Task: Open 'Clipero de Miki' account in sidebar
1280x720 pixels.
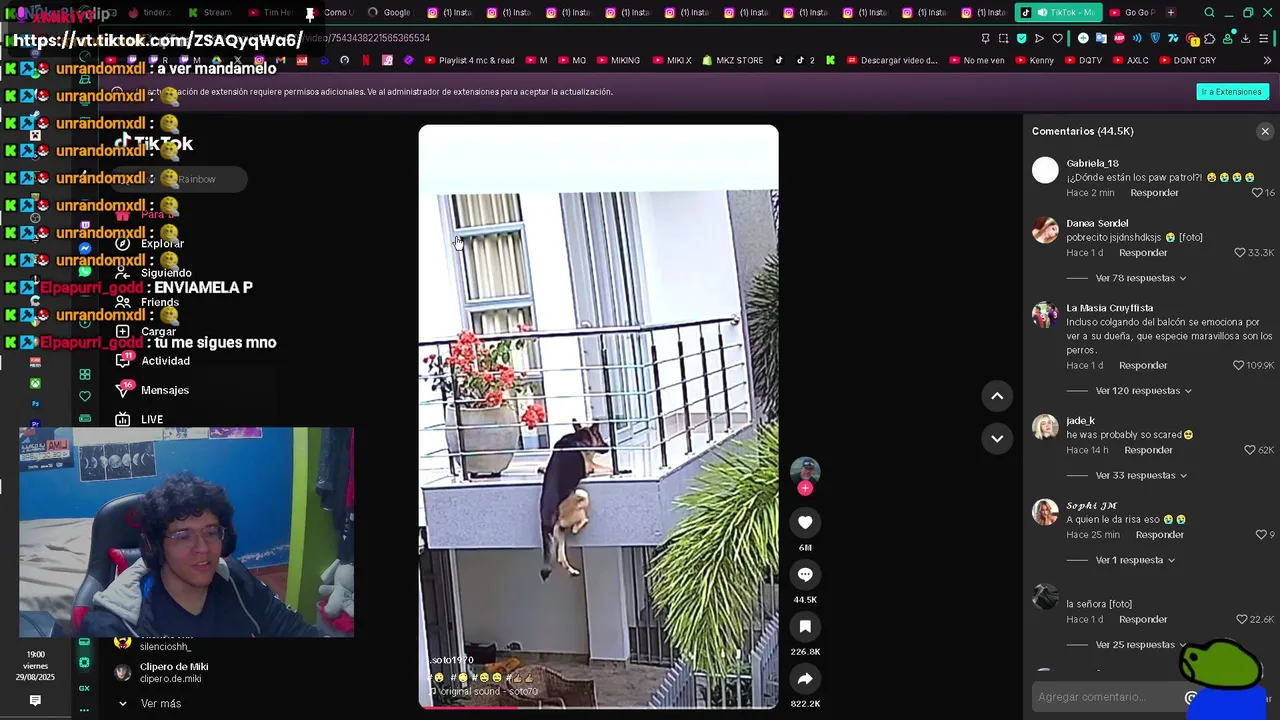Action: tap(160, 672)
